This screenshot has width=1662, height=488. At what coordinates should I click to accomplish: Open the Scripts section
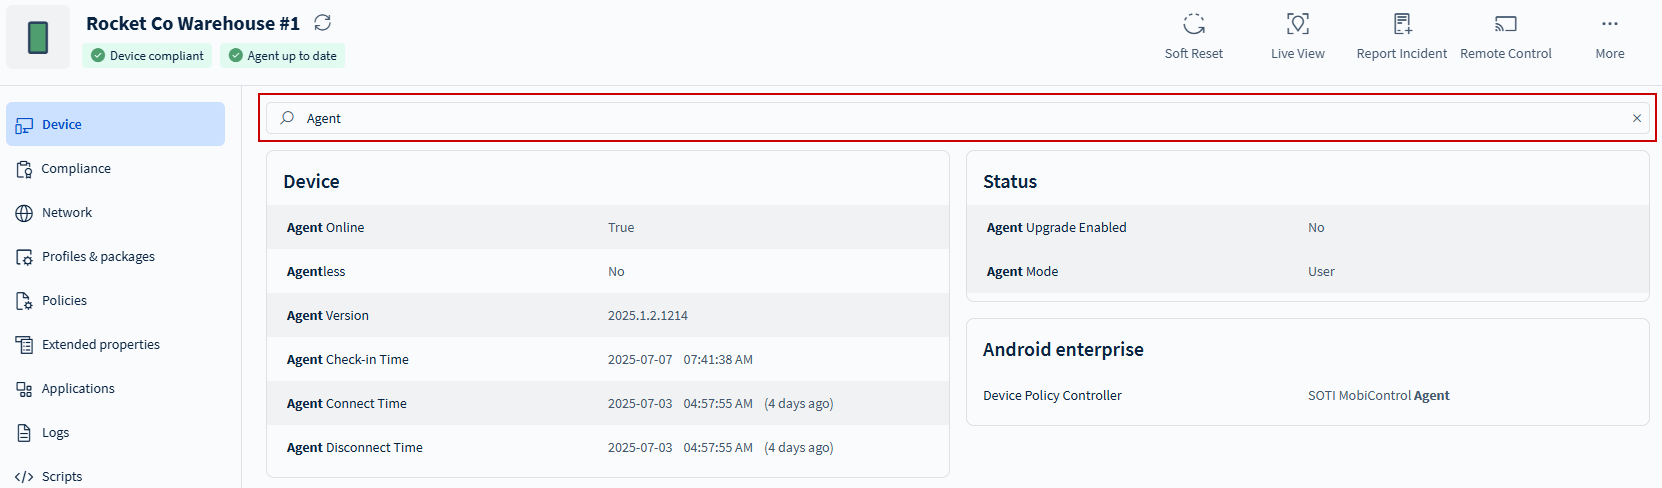[62, 476]
